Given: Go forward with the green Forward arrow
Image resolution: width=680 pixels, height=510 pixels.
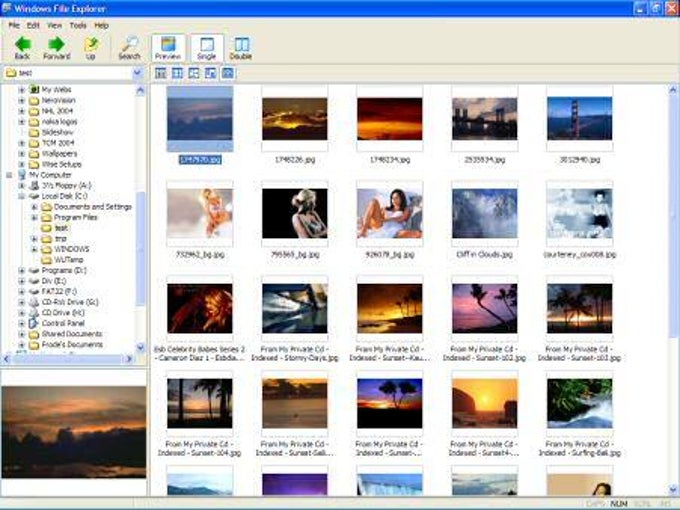Looking at the screenshot, I should click(56, 47).
